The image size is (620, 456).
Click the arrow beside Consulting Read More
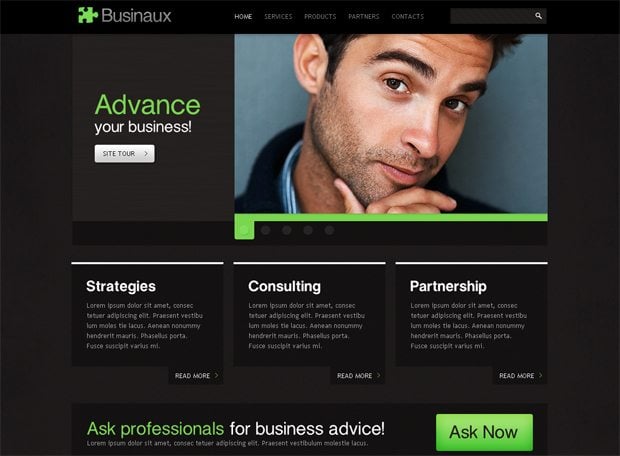click(378, 375)
